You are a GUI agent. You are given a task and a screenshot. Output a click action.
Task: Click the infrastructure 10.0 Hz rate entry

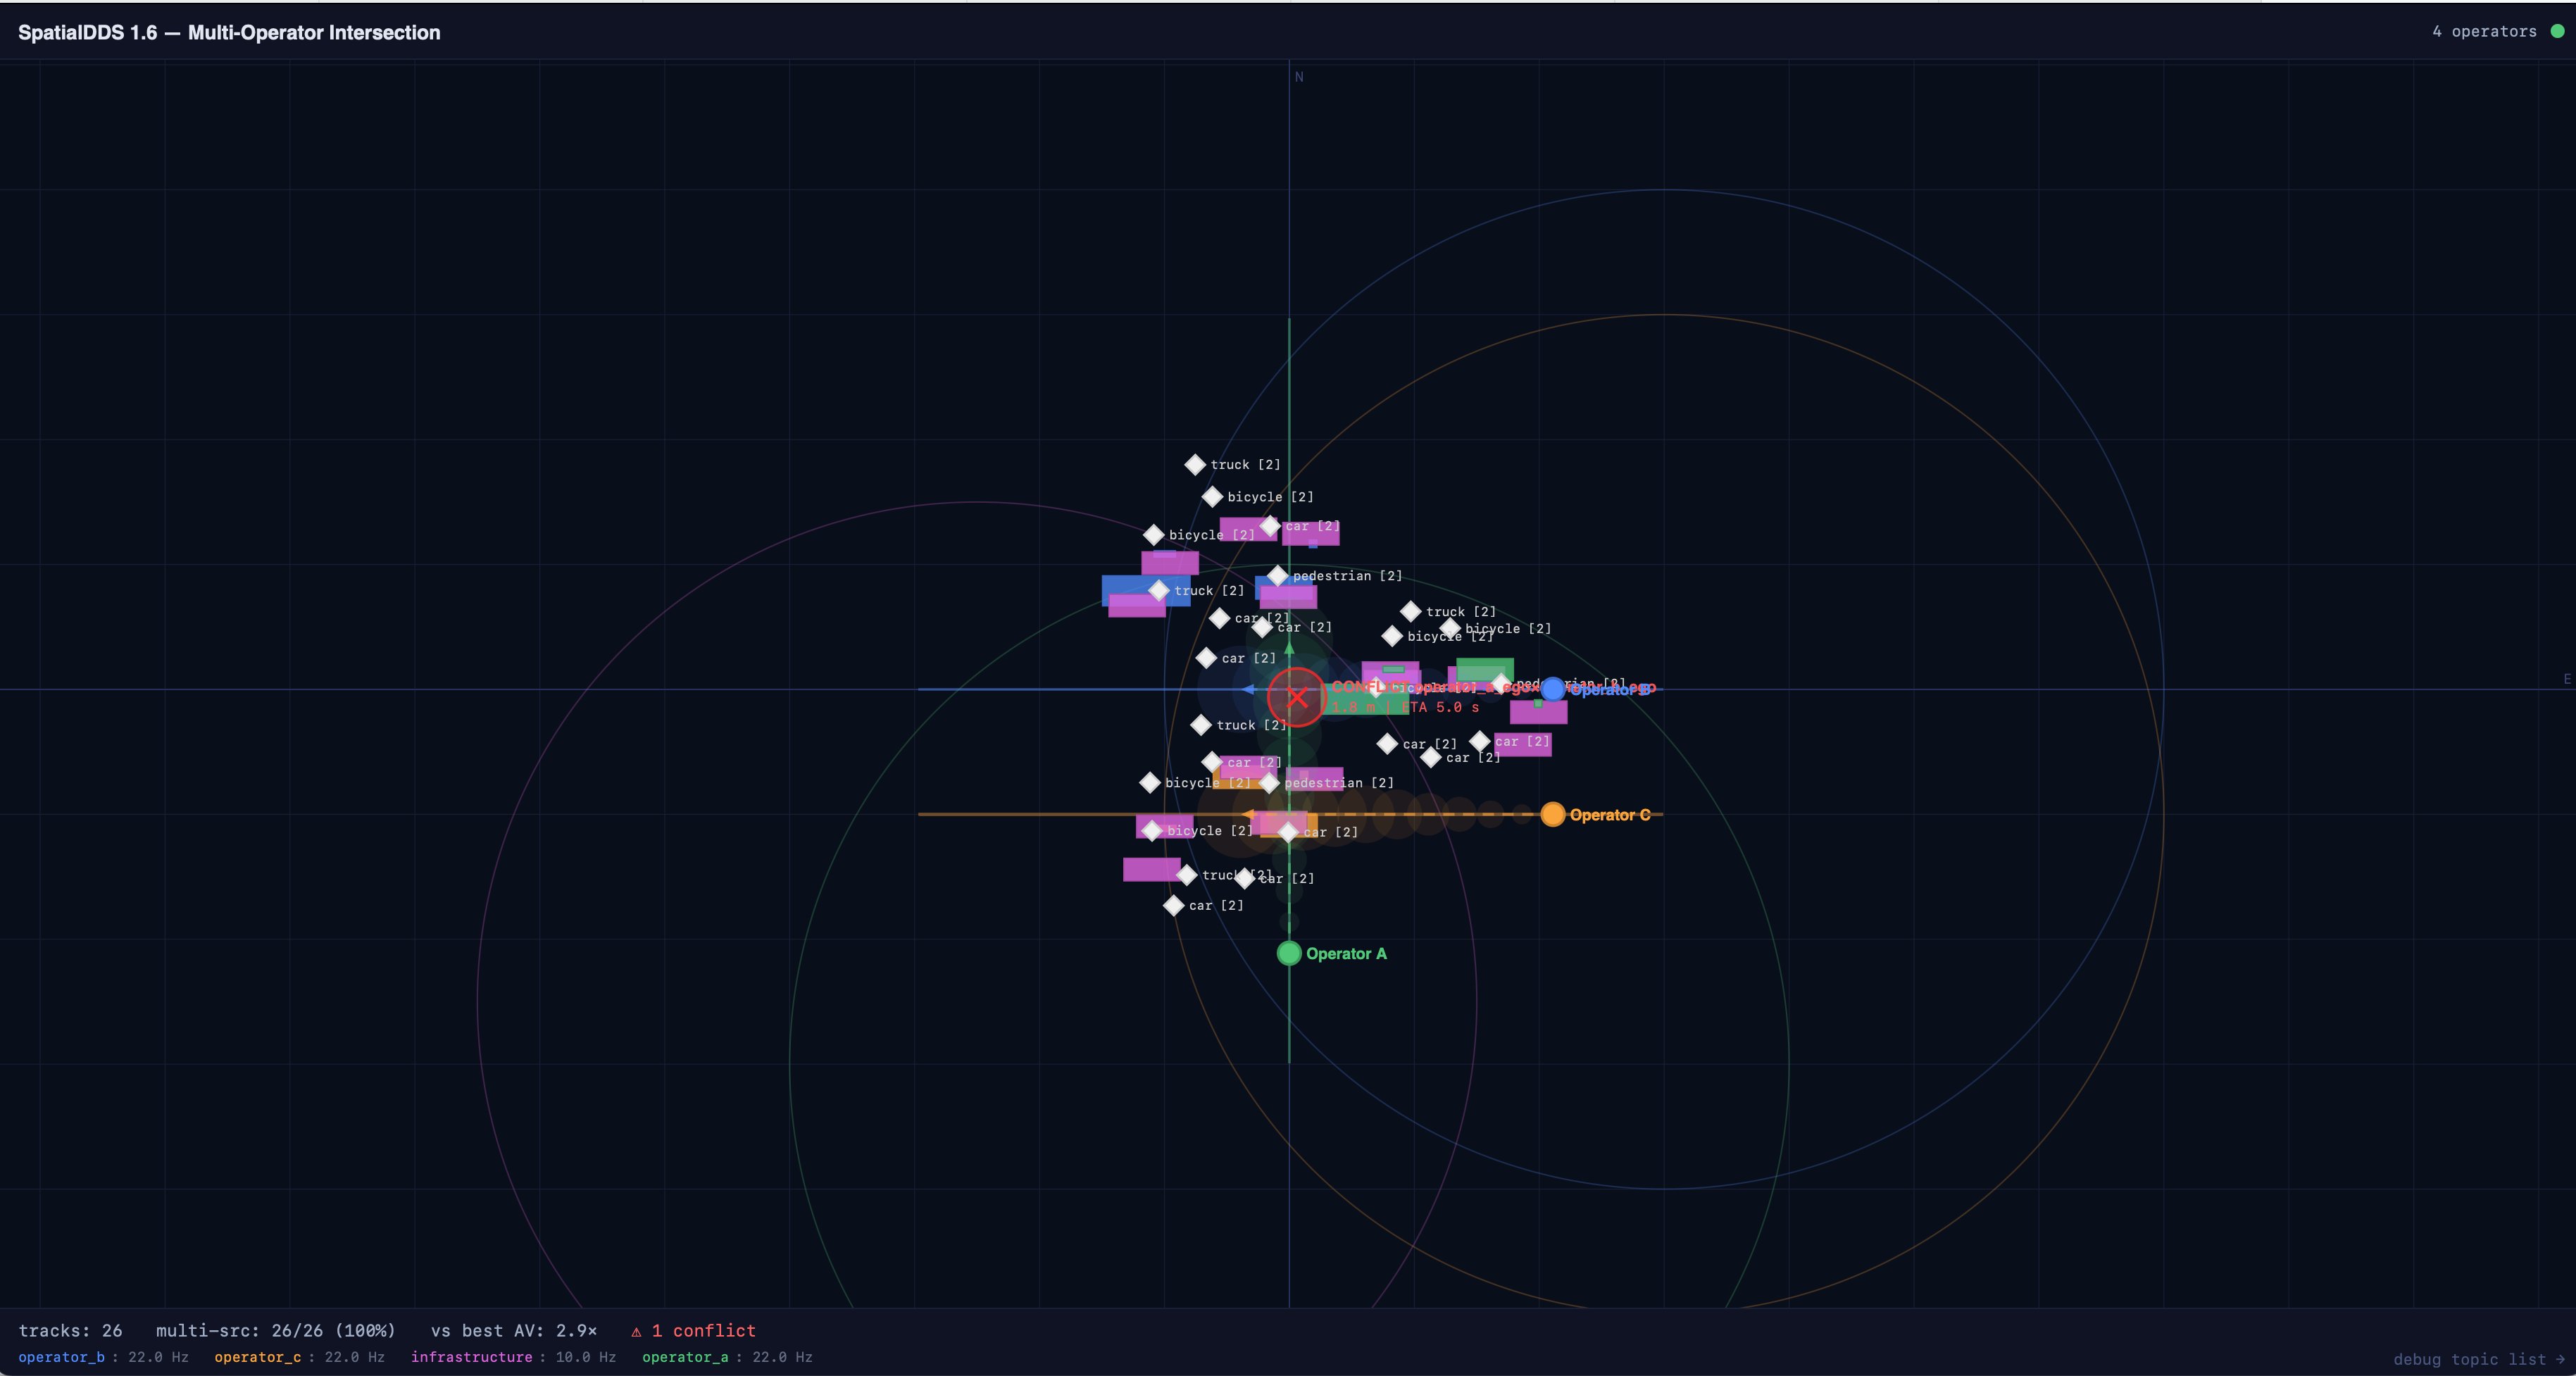point(513,1357)
